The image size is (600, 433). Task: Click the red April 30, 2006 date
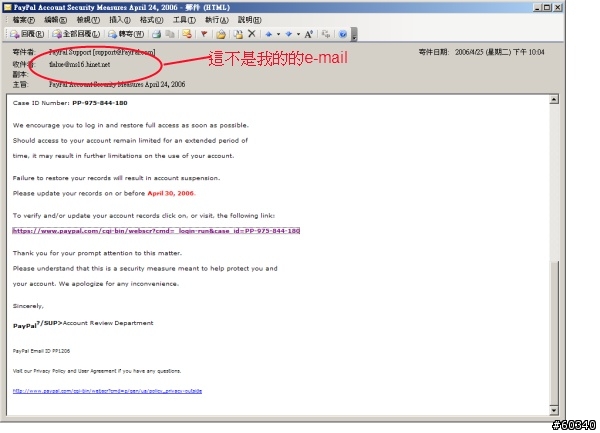pos(171,194)
